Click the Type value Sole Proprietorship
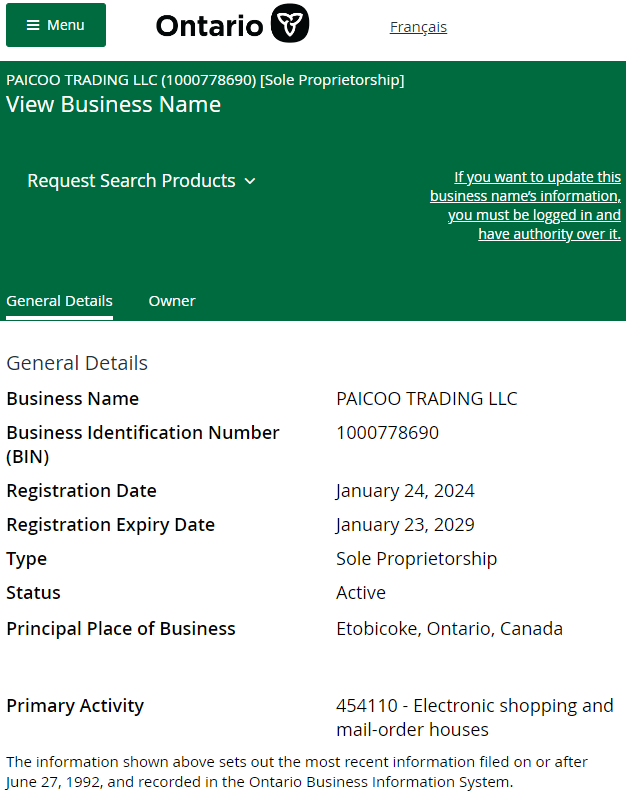This screenshot has width=626, height=808. tap(416, 559)
